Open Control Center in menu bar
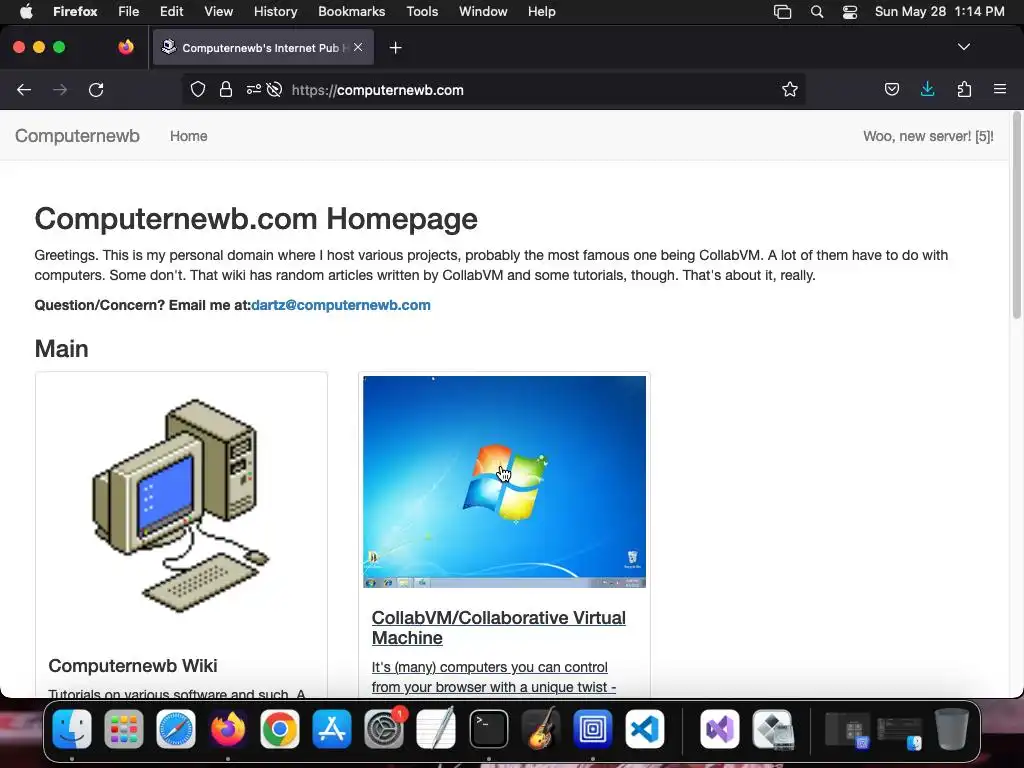Viewport: 1024px width, 768px height. 850,12
